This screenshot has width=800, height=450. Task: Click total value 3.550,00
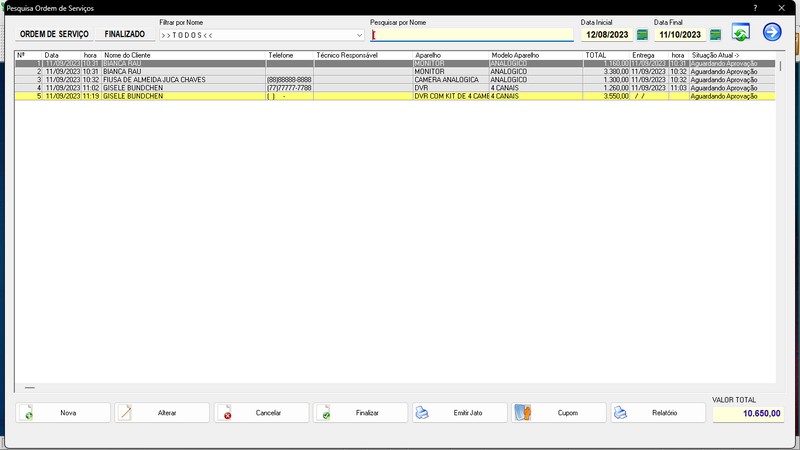click(x=606, y=96)
